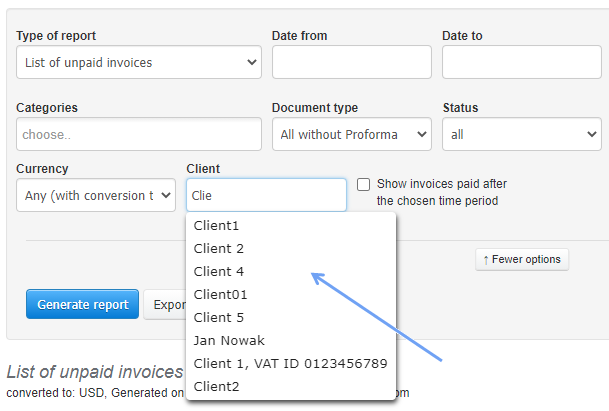The width and height of the screenshot is (609, 411).
Task: Click the partially hidden Export button
Action: click(165, 305)
